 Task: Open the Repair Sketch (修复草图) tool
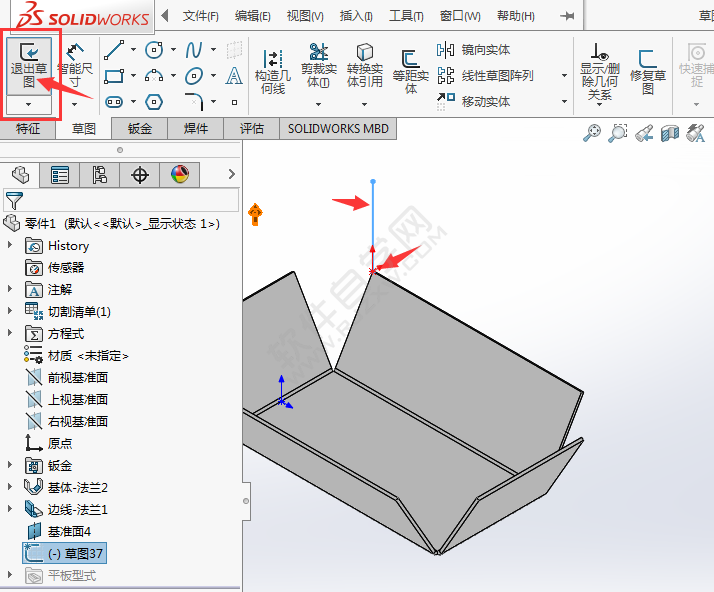pyautogui.click(x=647, y=72)
